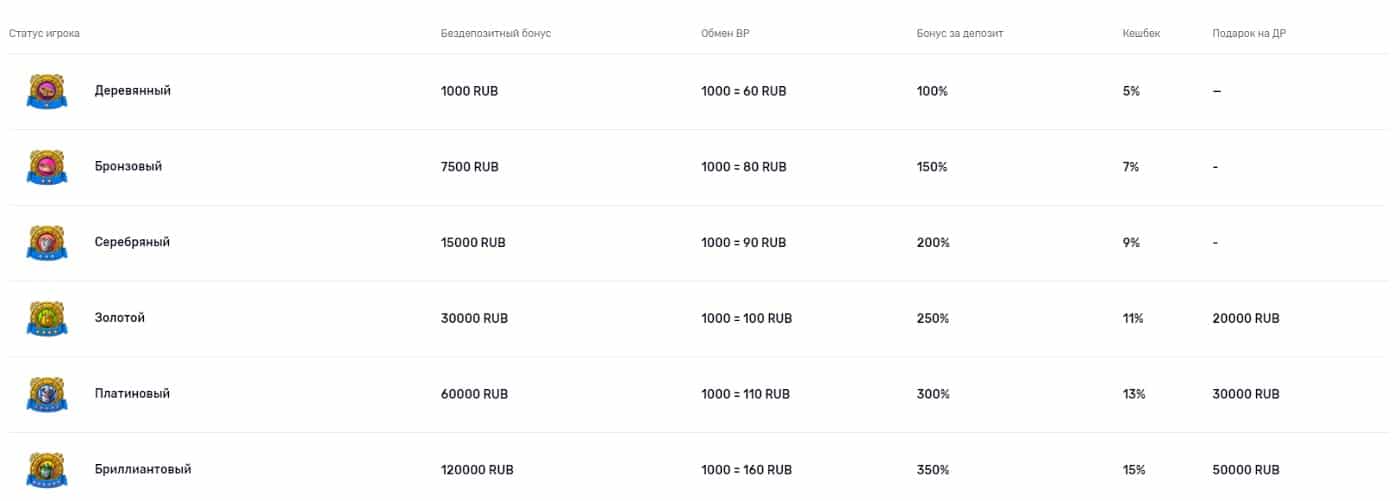Click the Бронзовый status badge icon
1400x501 pixels.
[46, 167]
